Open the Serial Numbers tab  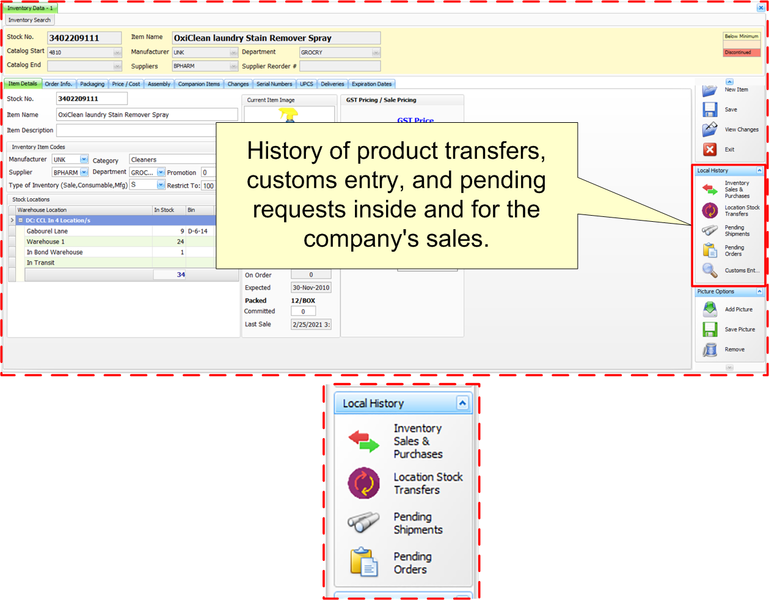[x=274, y=84]
